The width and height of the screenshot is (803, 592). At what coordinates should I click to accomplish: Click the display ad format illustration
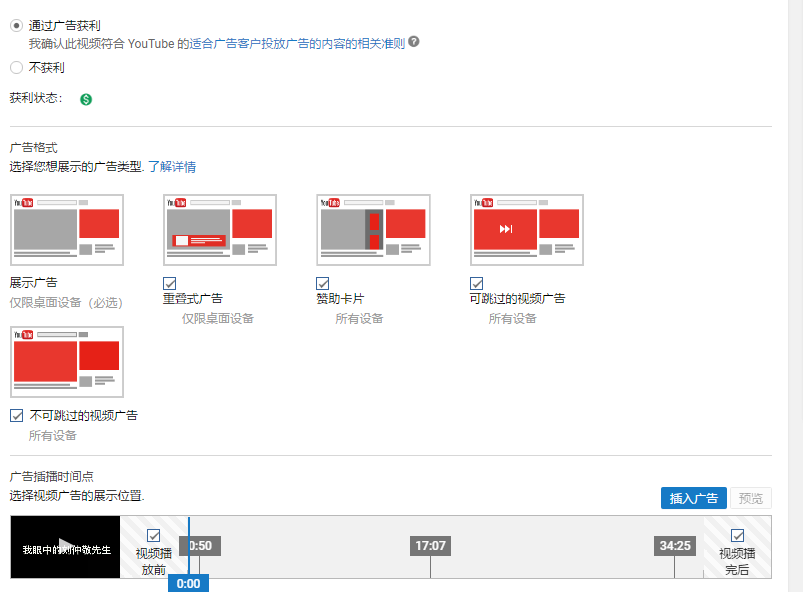(67, 230)
